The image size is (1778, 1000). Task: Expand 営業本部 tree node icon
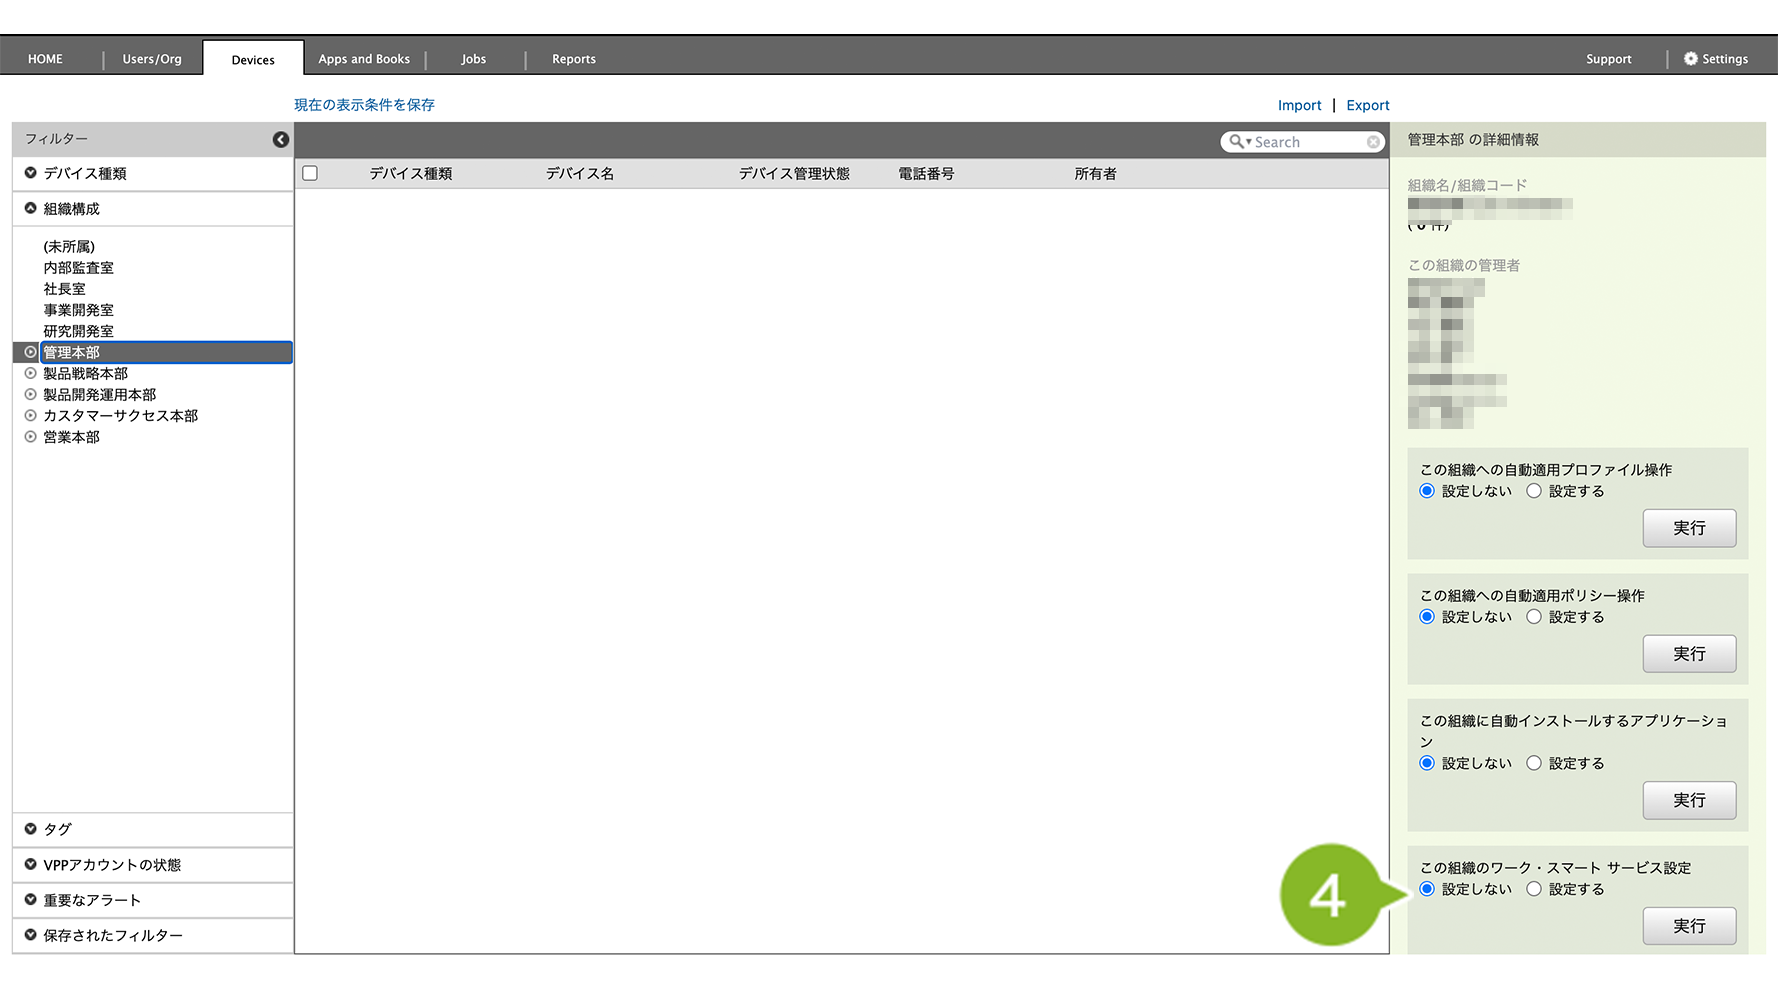tap(31, 437)
